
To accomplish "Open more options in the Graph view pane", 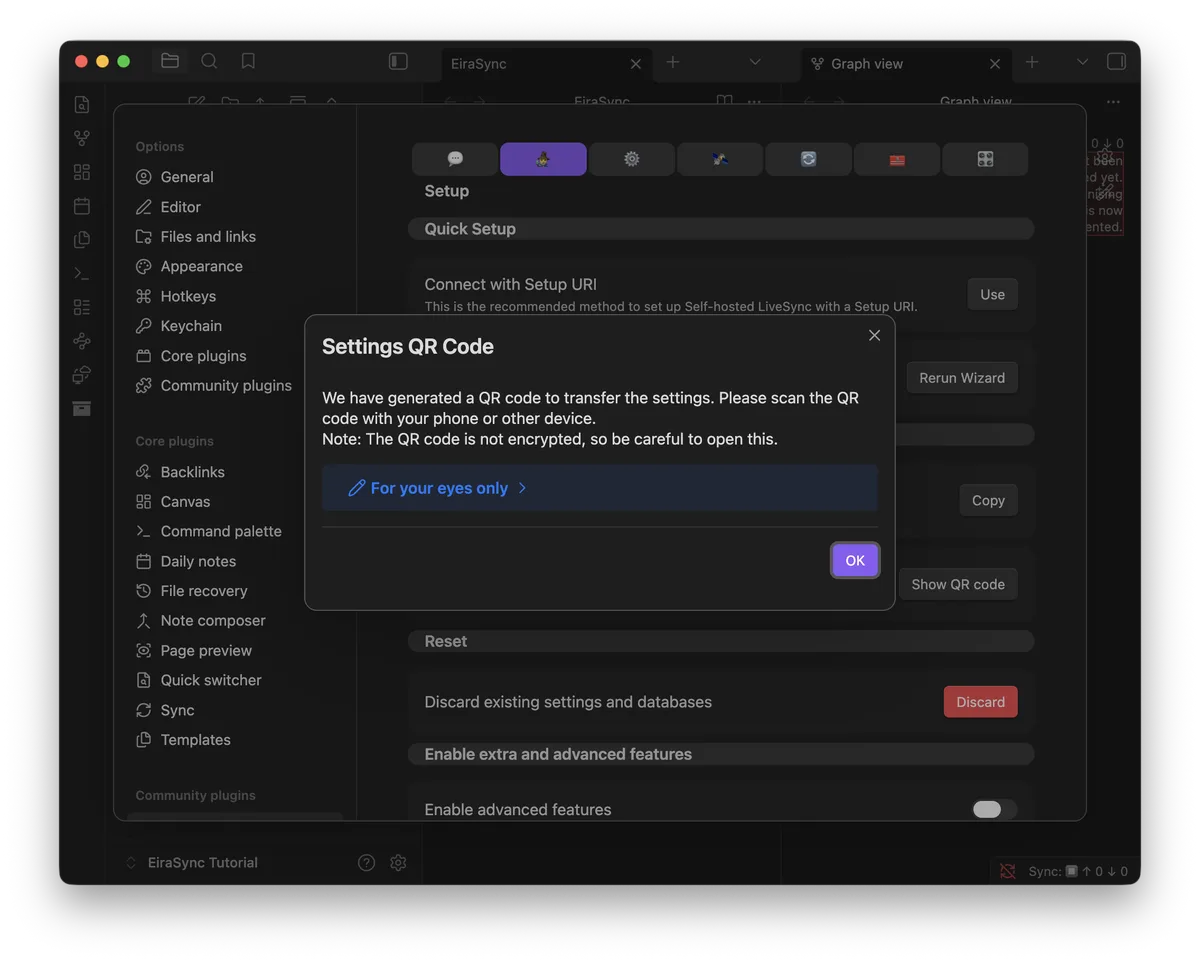I will pyautogui.click(x=1113, y=101).
